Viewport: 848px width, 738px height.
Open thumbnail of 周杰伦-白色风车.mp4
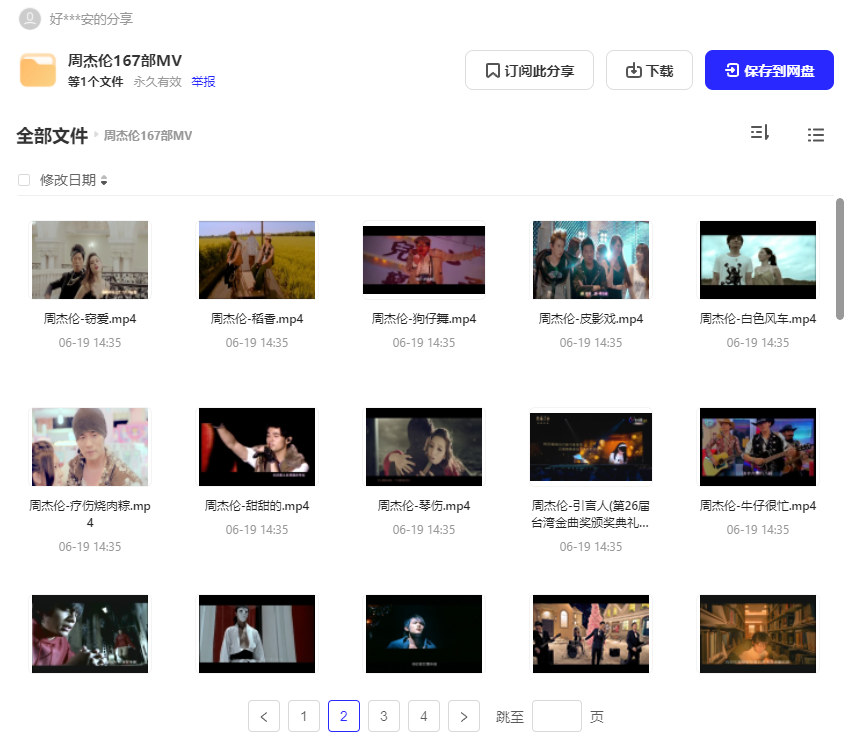[x=758, y=260]
